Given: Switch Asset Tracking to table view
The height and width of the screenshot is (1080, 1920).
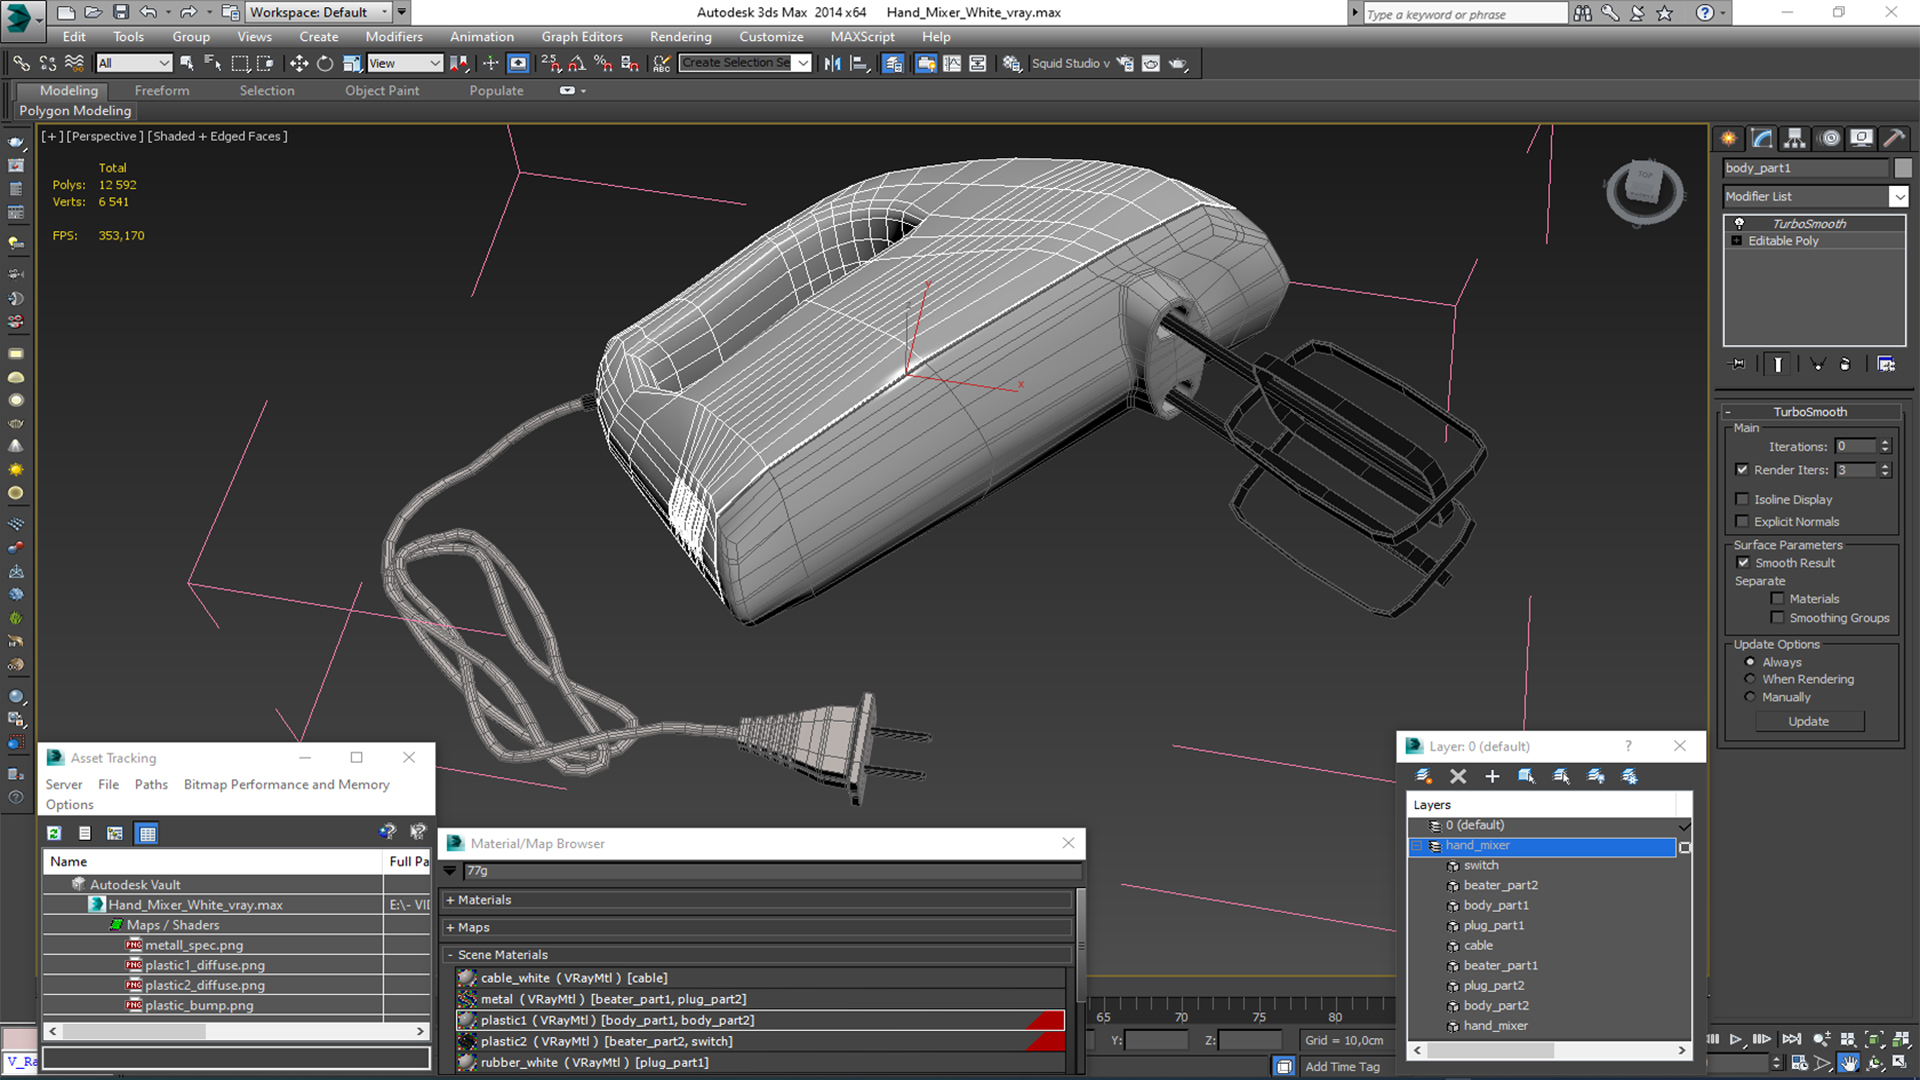Looking at the screenshot, I should click(147, 833).
